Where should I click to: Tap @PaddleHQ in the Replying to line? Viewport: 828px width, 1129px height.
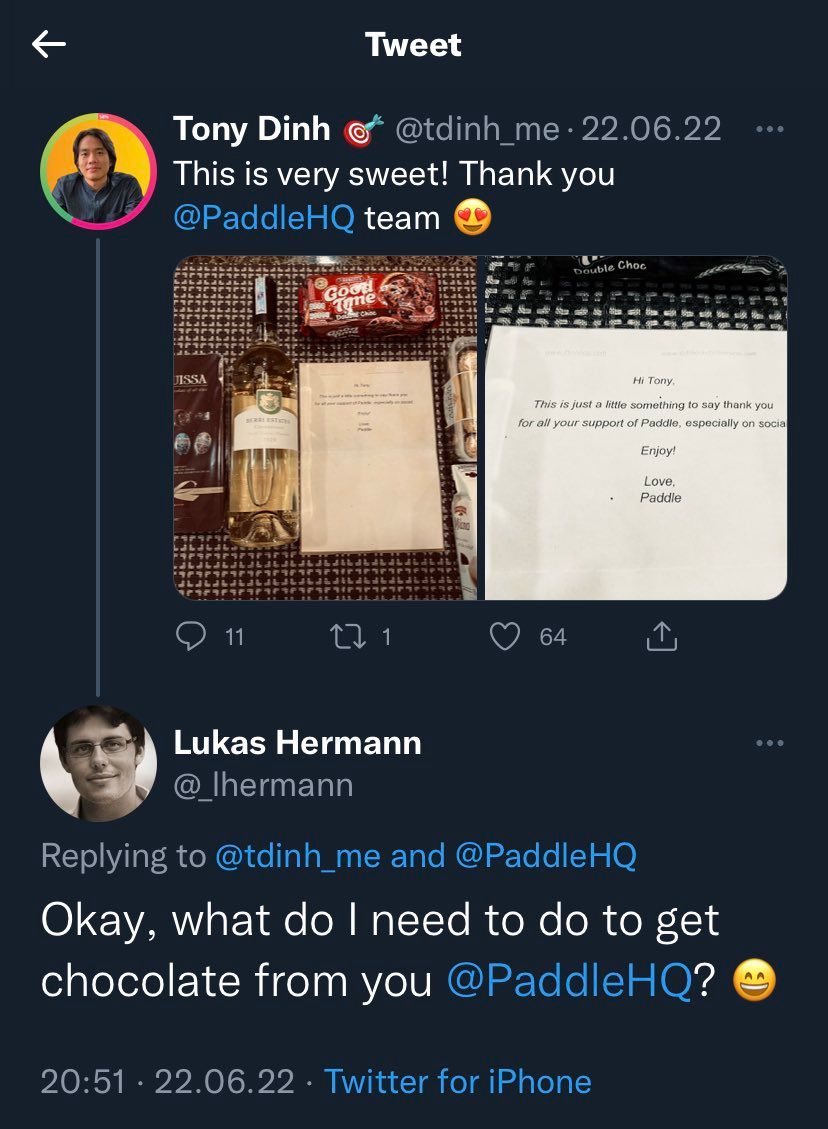[544, 856]
